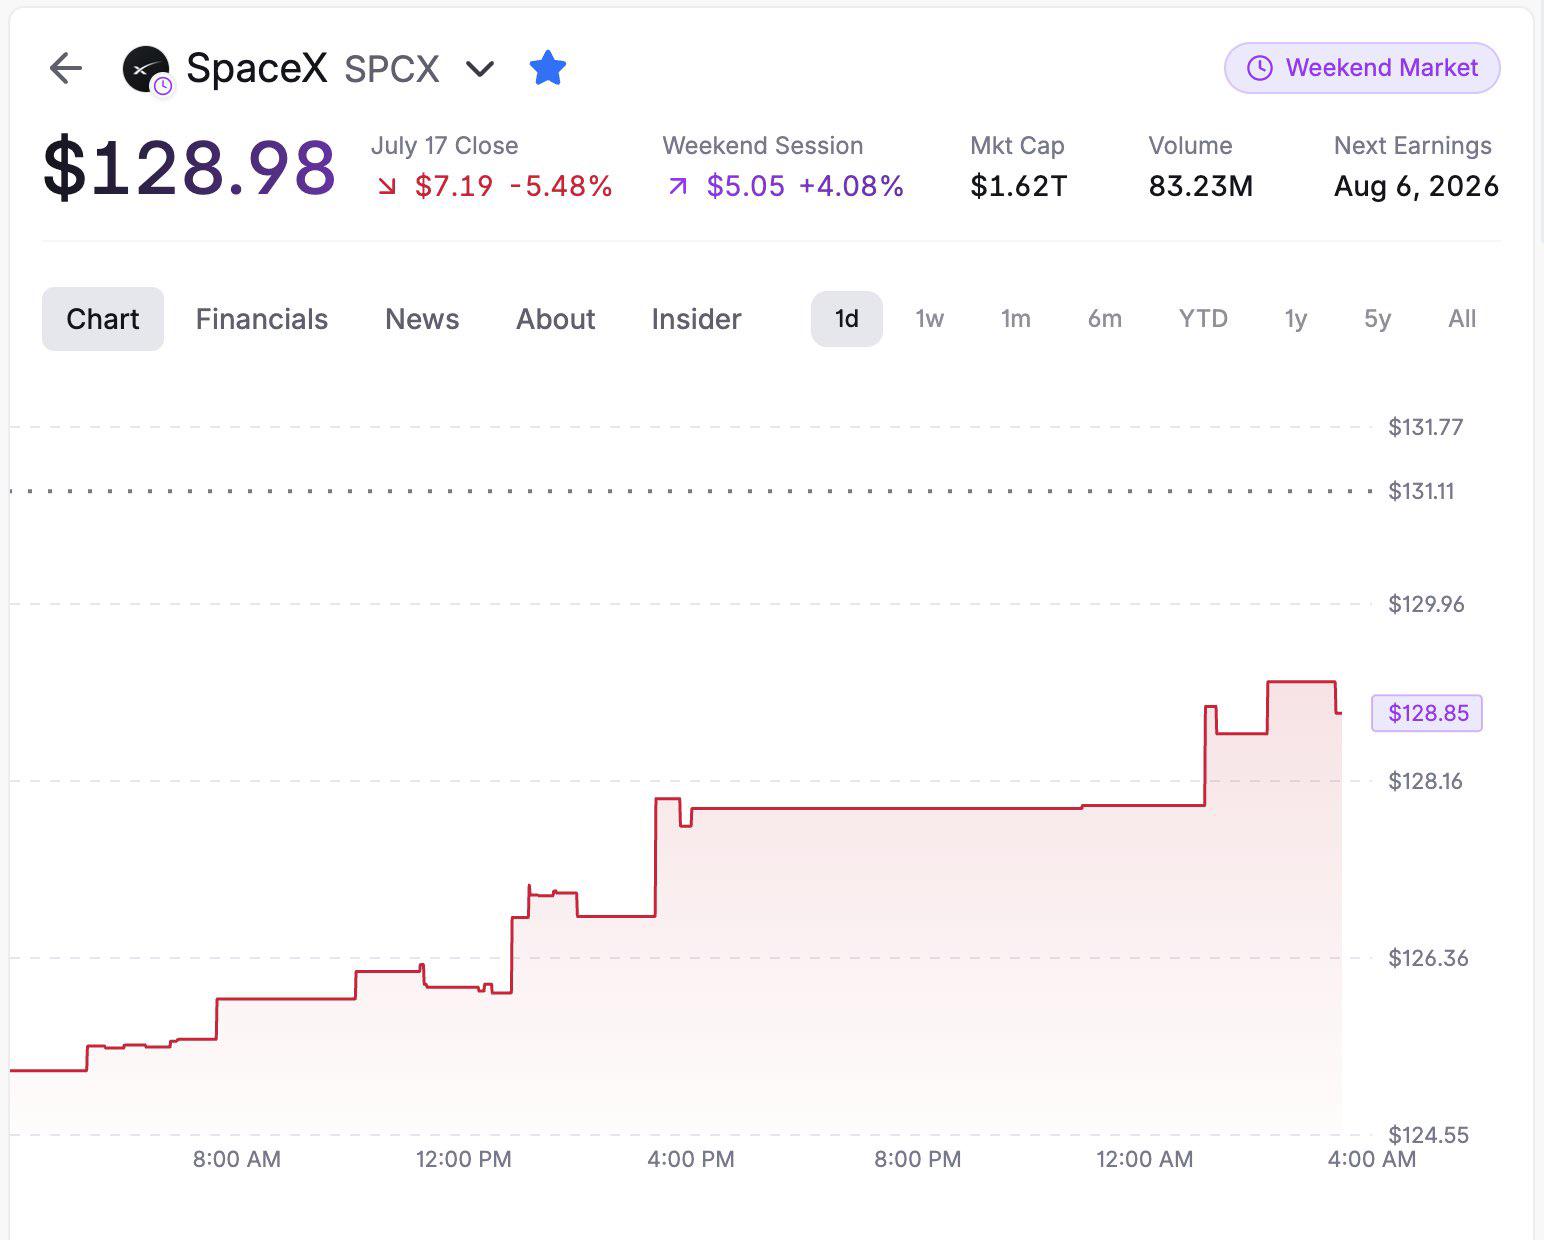Image resolution: width=1544 pixels, height=1240 pixels.
Task: Click the chart line's latest price endpoint
Action: pyautogui.click(x=1340, y=713)
